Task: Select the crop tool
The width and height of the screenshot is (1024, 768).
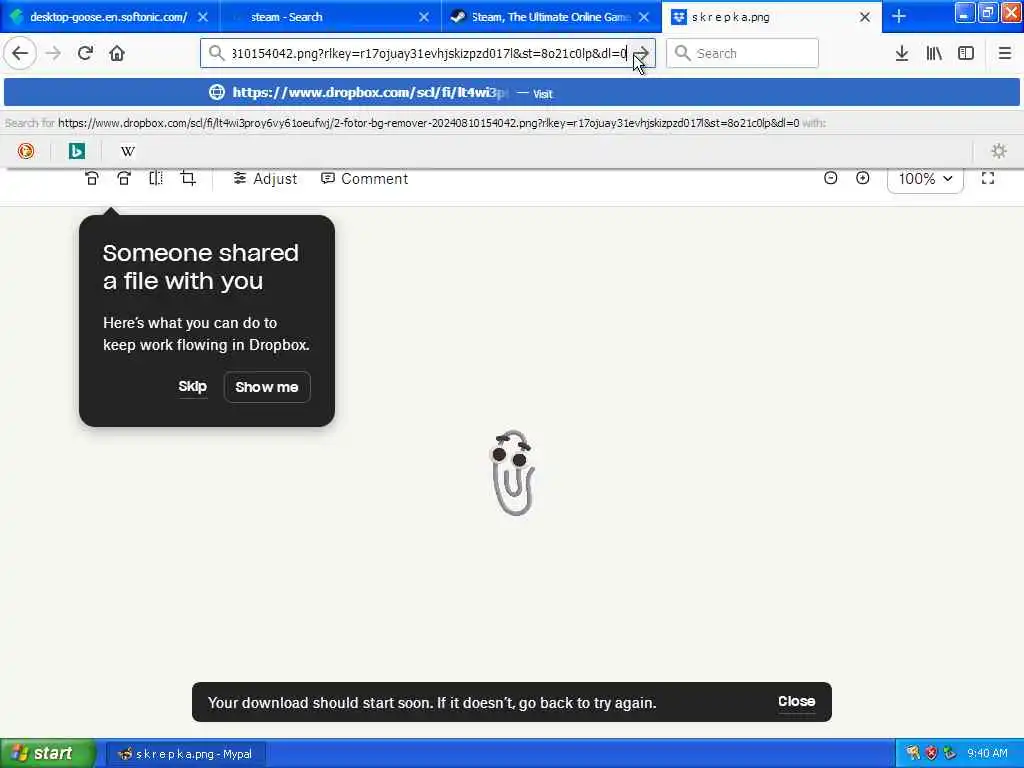Action: pyautogui.click(x=188, y=178)
